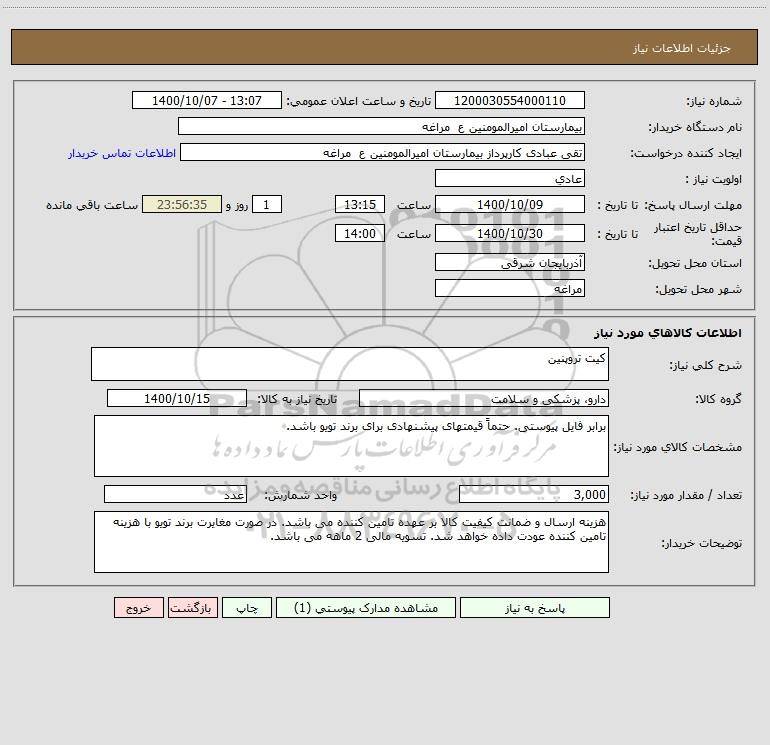Click the response deadline date 1400/10/09
The width and height of the screenshot is (770, 745).
coord(510,204)
